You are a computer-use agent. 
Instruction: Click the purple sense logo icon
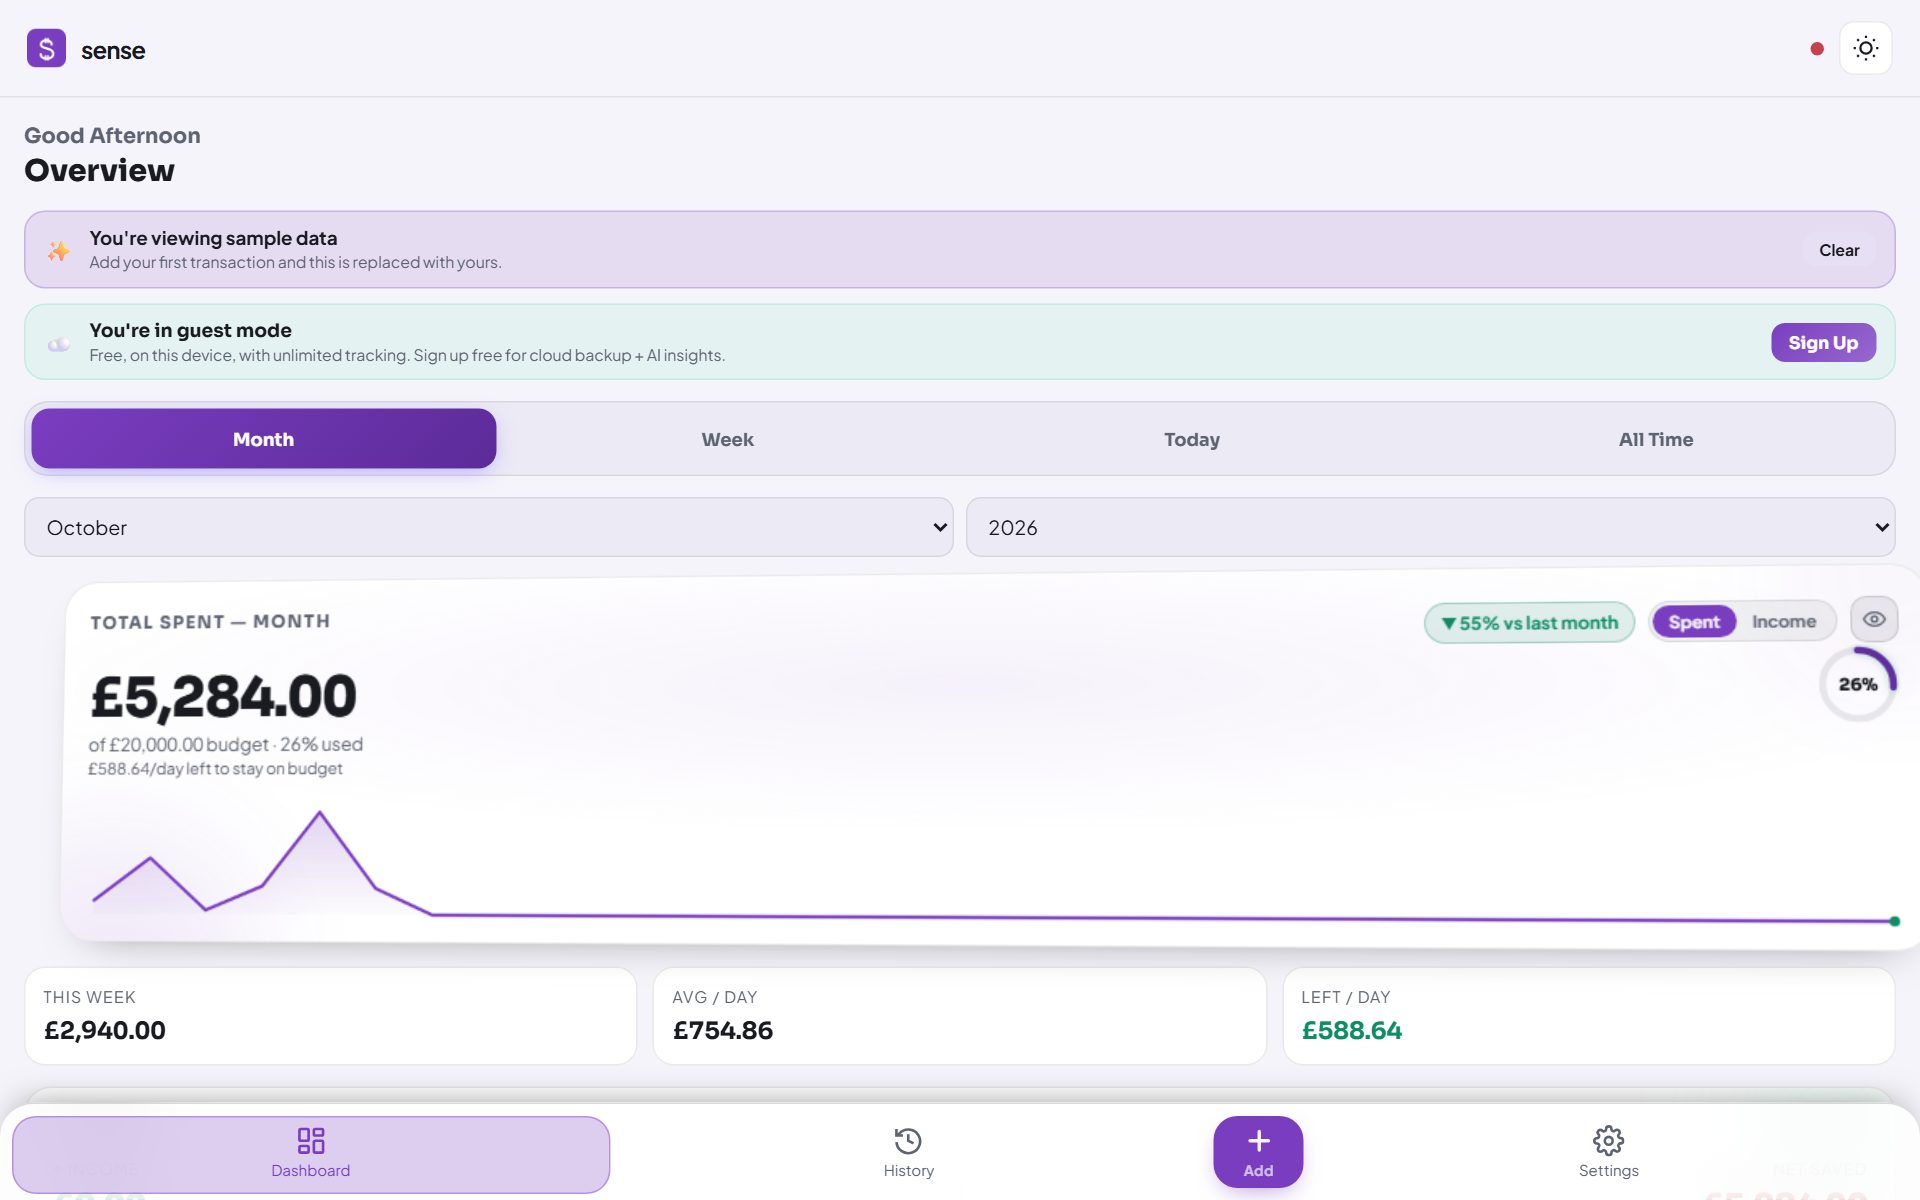(46, 48)
